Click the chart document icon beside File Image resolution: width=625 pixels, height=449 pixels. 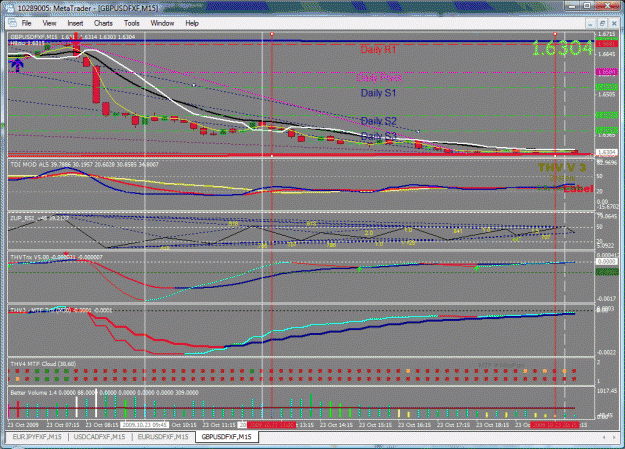pyautogui.click(x=12, y=23)
